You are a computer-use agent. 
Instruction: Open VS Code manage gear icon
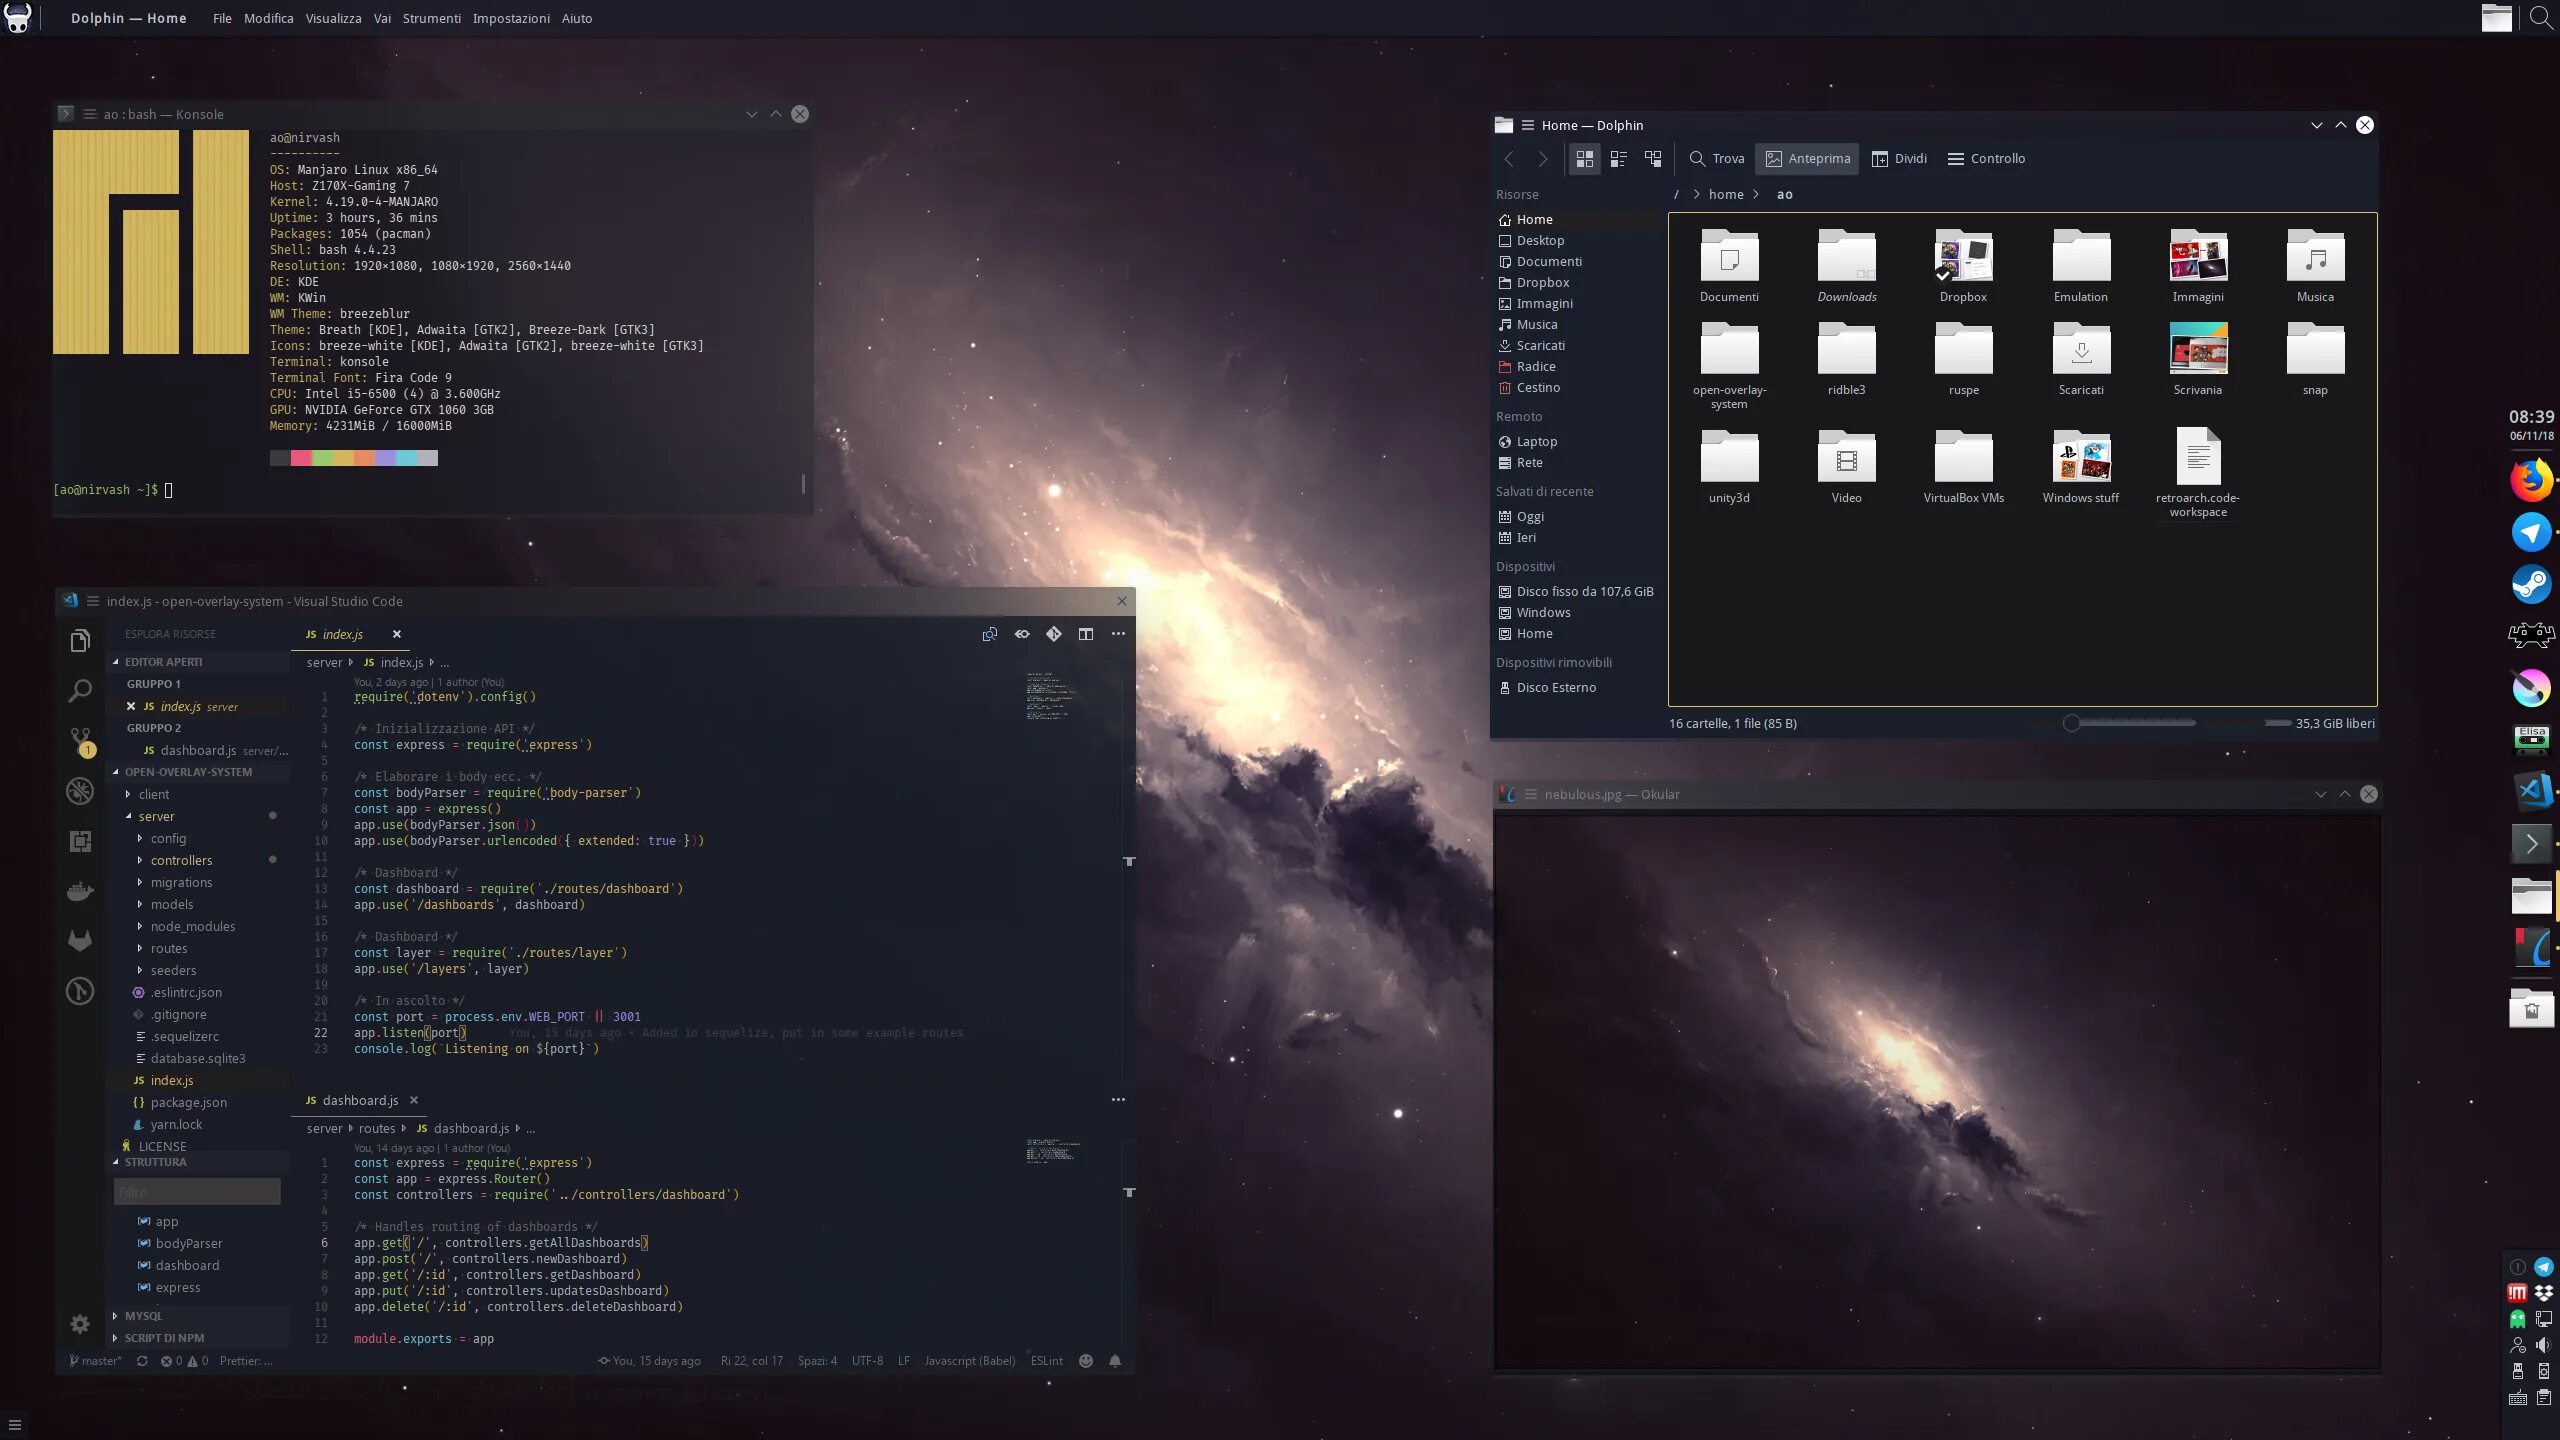click(x=80, y=1324)
